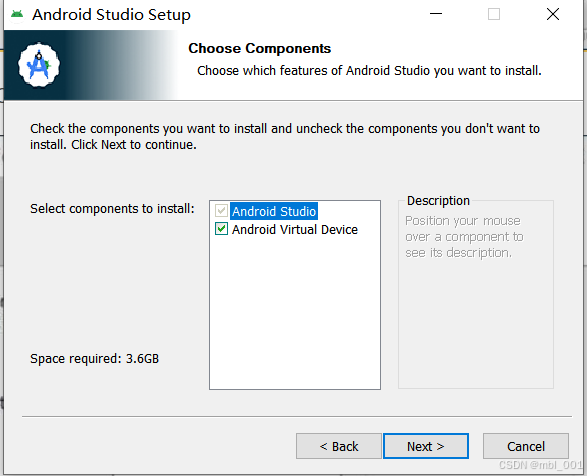The width and height of the screenshot is (587, 476).
Task: Uncheck the Android Virtual Device checkbox
Action: [x=221, y=229]
